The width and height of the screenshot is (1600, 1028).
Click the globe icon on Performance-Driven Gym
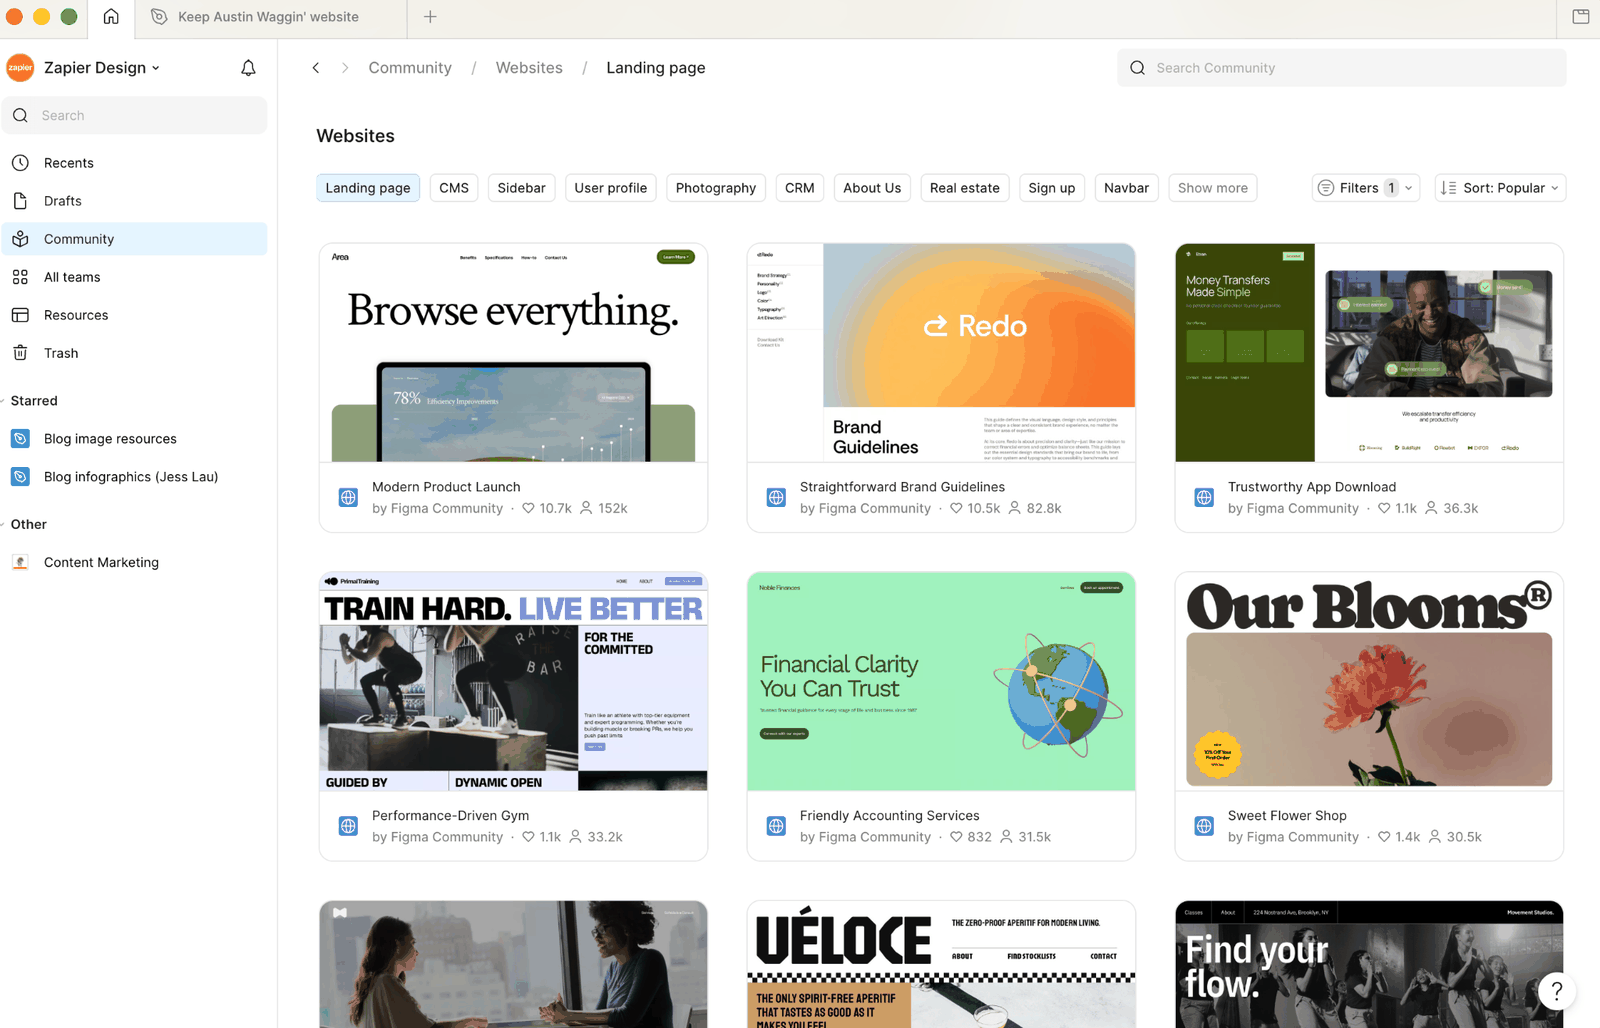348,826
